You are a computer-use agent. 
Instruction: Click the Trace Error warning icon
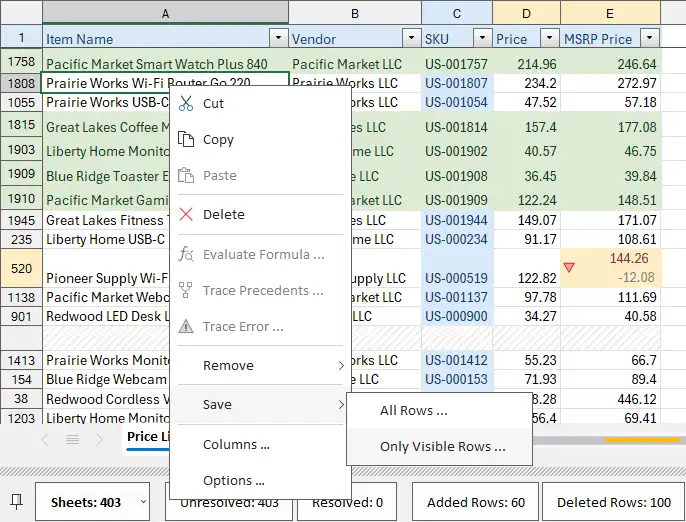[x=186, y=326]
